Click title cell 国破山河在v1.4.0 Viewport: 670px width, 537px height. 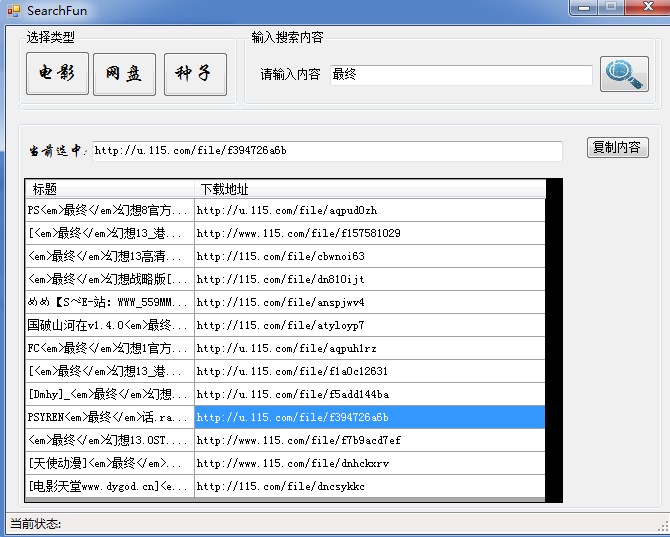pos(110,326)
